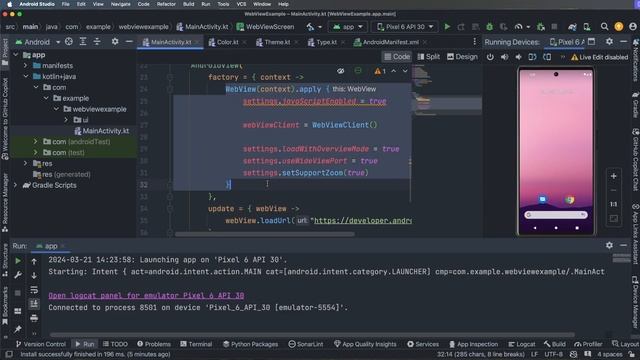Rerun app in Run panel
The width and height of the screenshot is (640, 360).
click(18, 260)
